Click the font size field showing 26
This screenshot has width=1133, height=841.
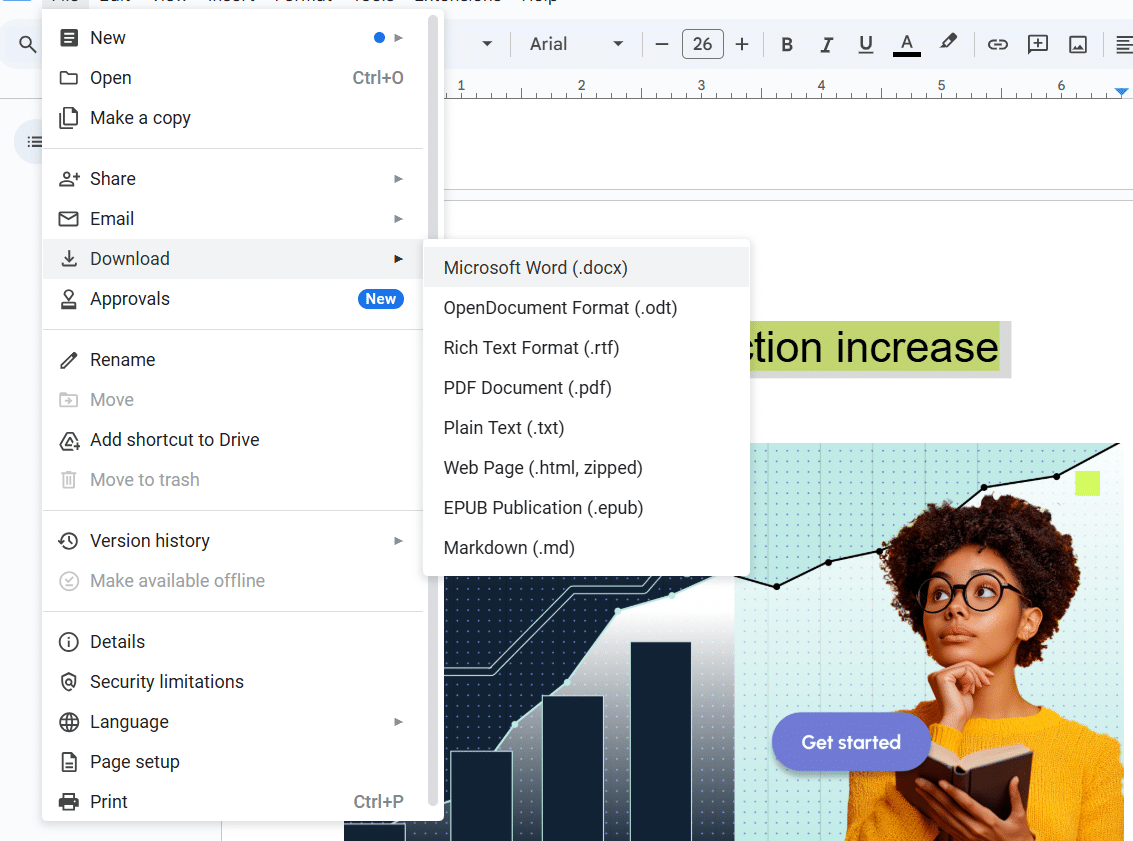[x=702, y=45]
